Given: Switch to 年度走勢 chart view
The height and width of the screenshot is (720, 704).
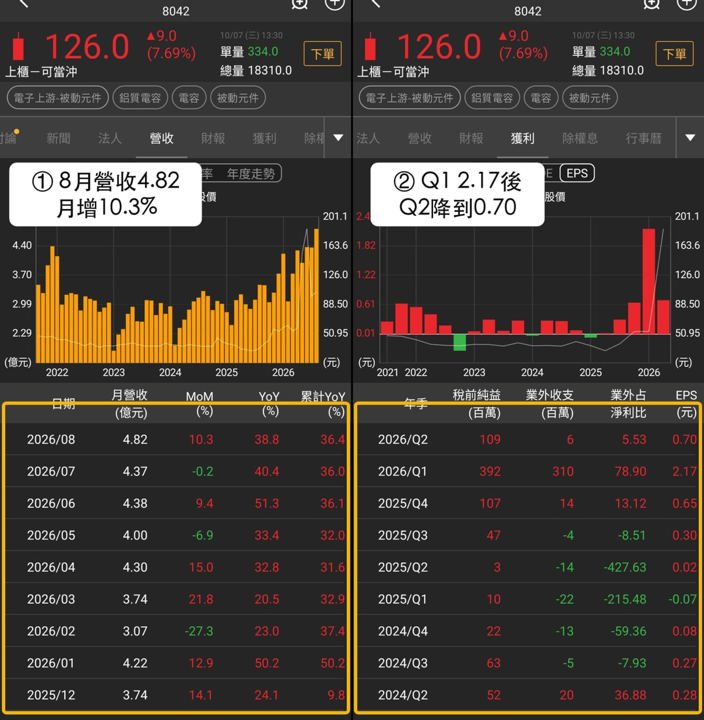Looking at the screenshot, I should [x=251, y=174].
